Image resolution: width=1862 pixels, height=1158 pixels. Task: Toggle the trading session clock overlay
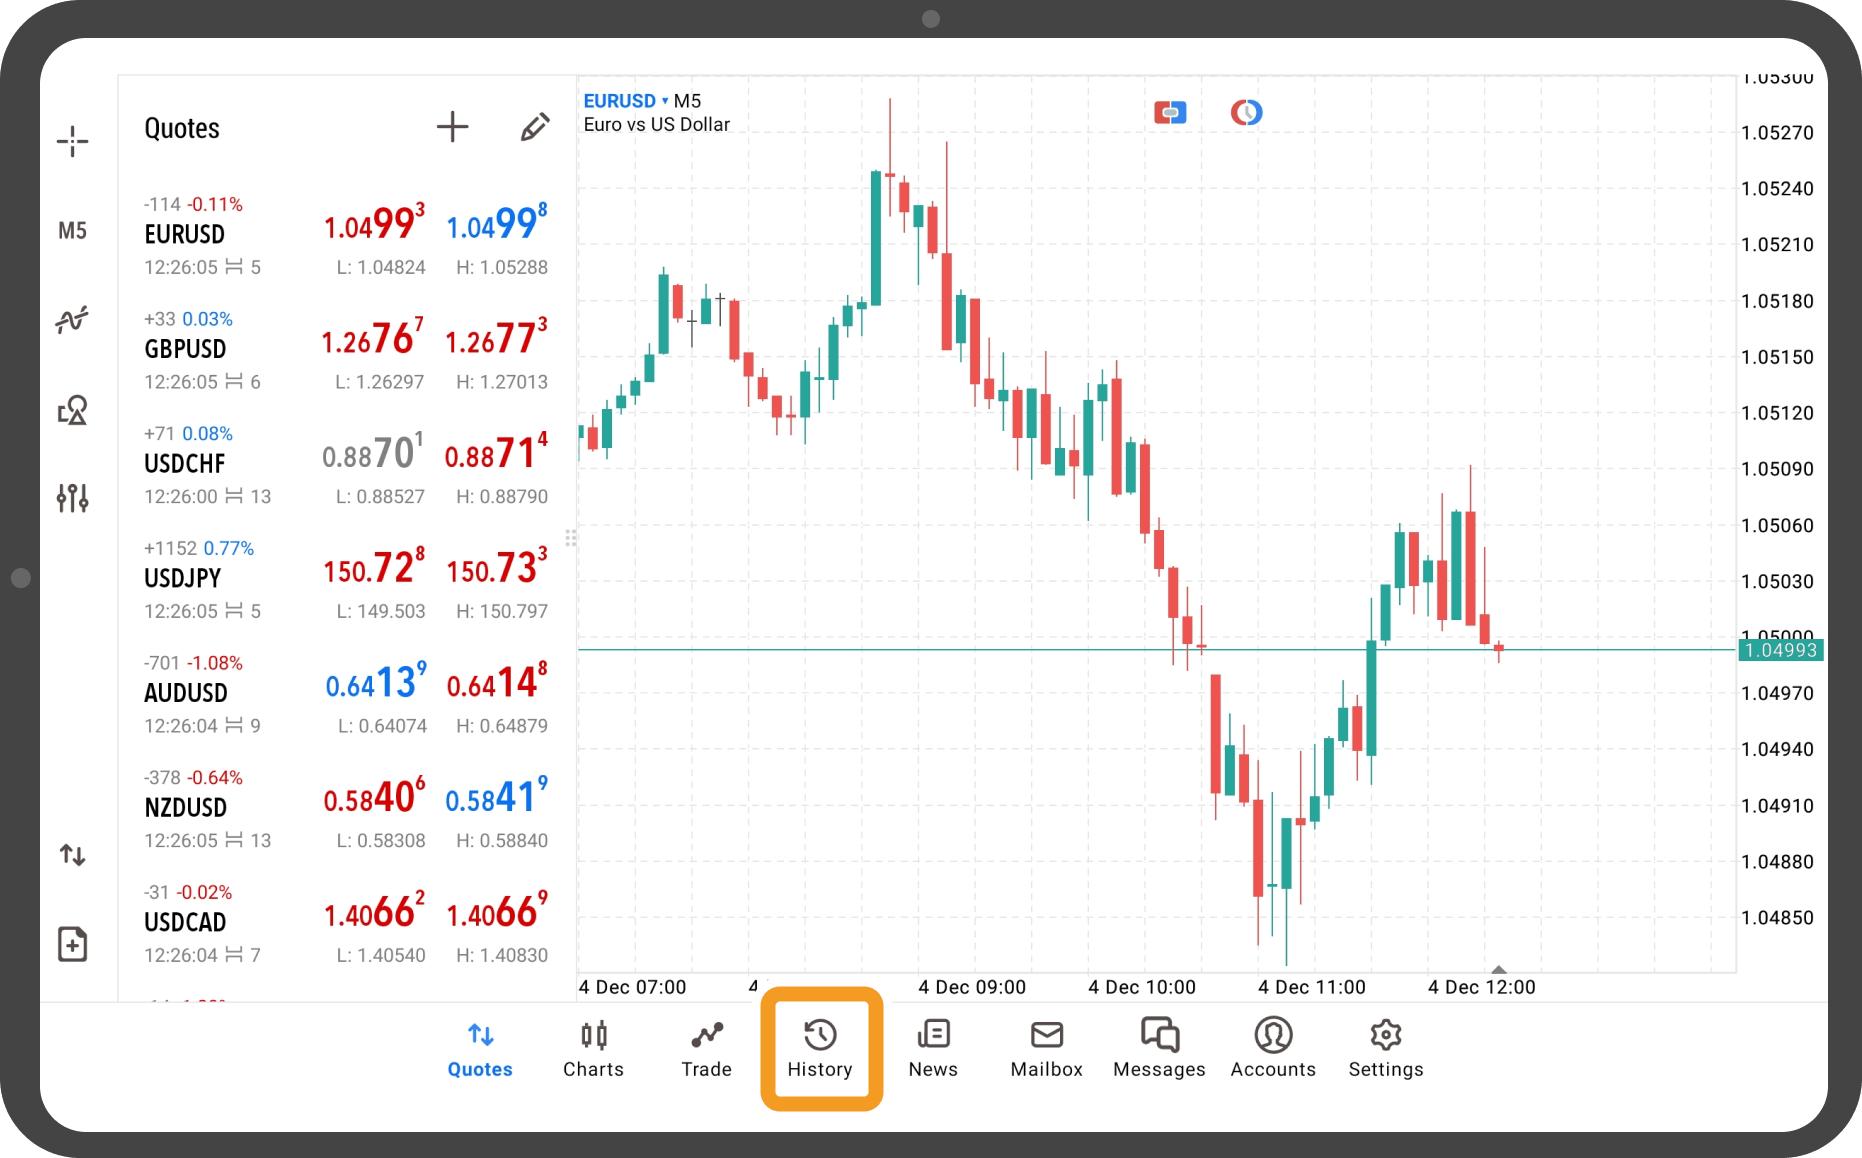coord(1246,112)
